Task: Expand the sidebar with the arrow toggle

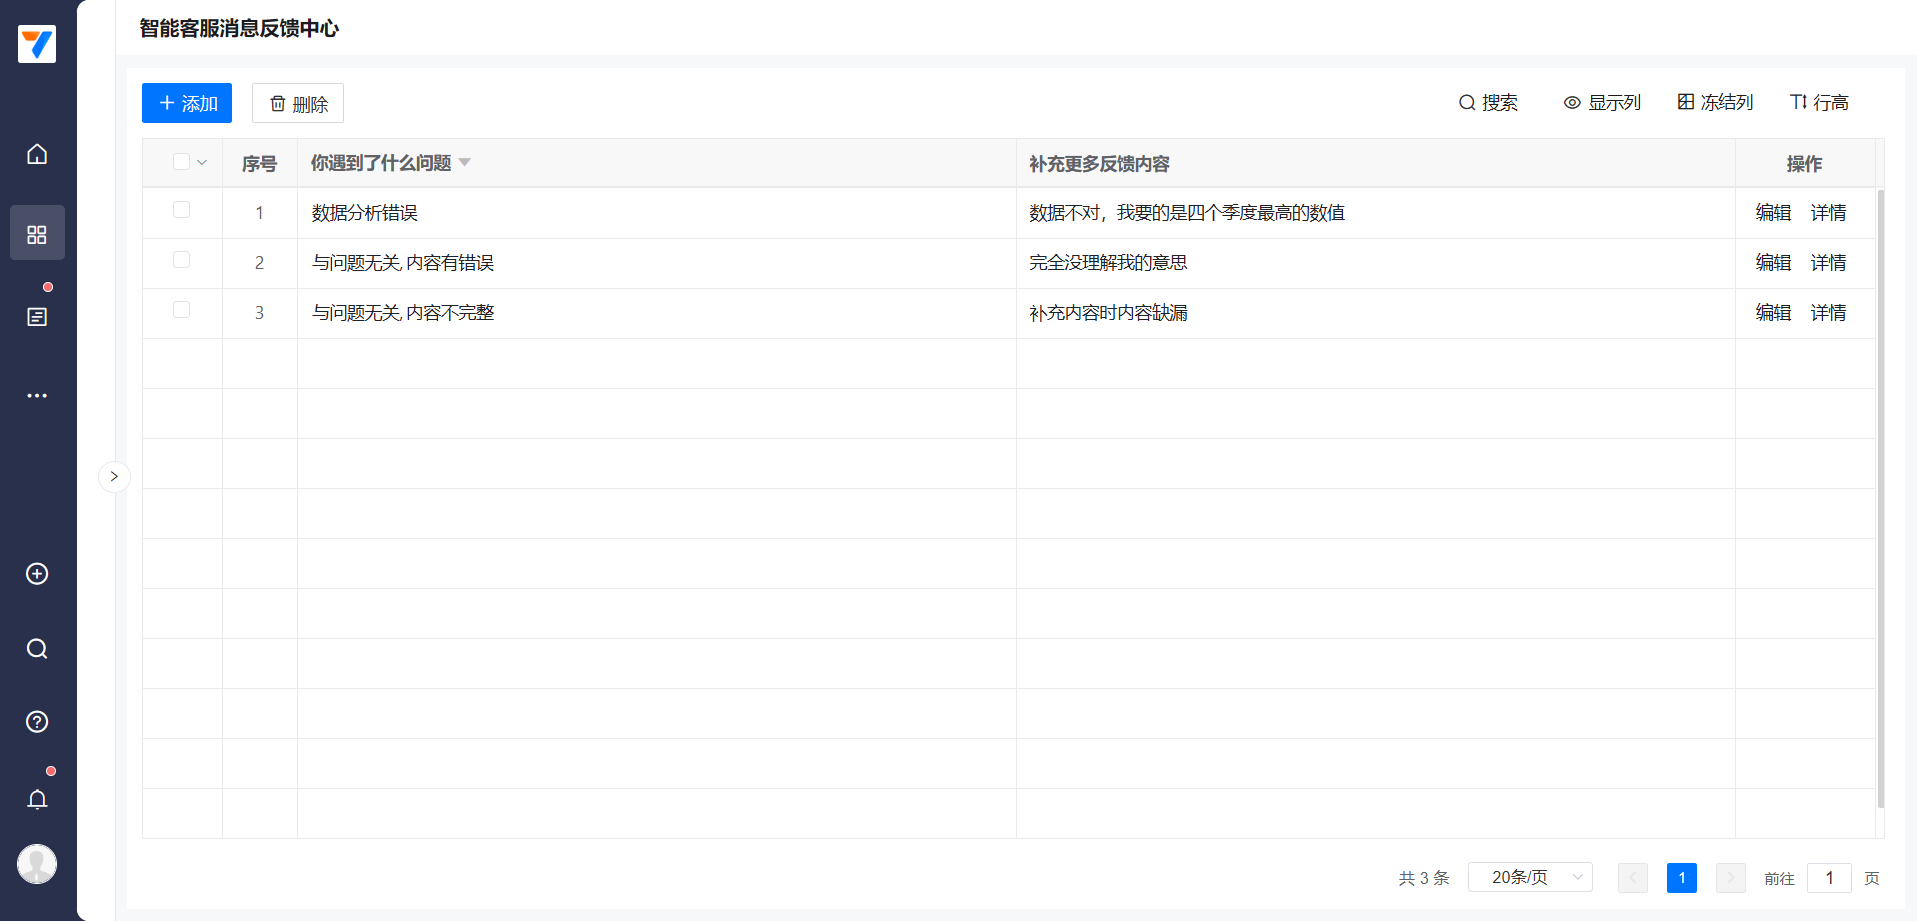Action: 114,476
